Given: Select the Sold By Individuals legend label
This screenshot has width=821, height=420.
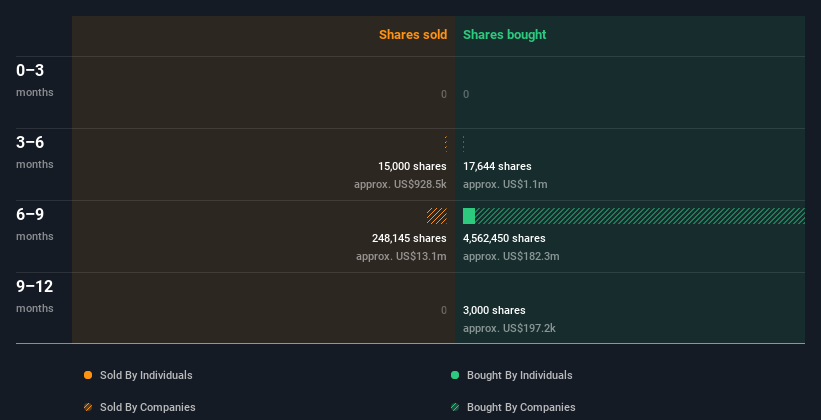Looking at the screenshot, I should (146, 375).
